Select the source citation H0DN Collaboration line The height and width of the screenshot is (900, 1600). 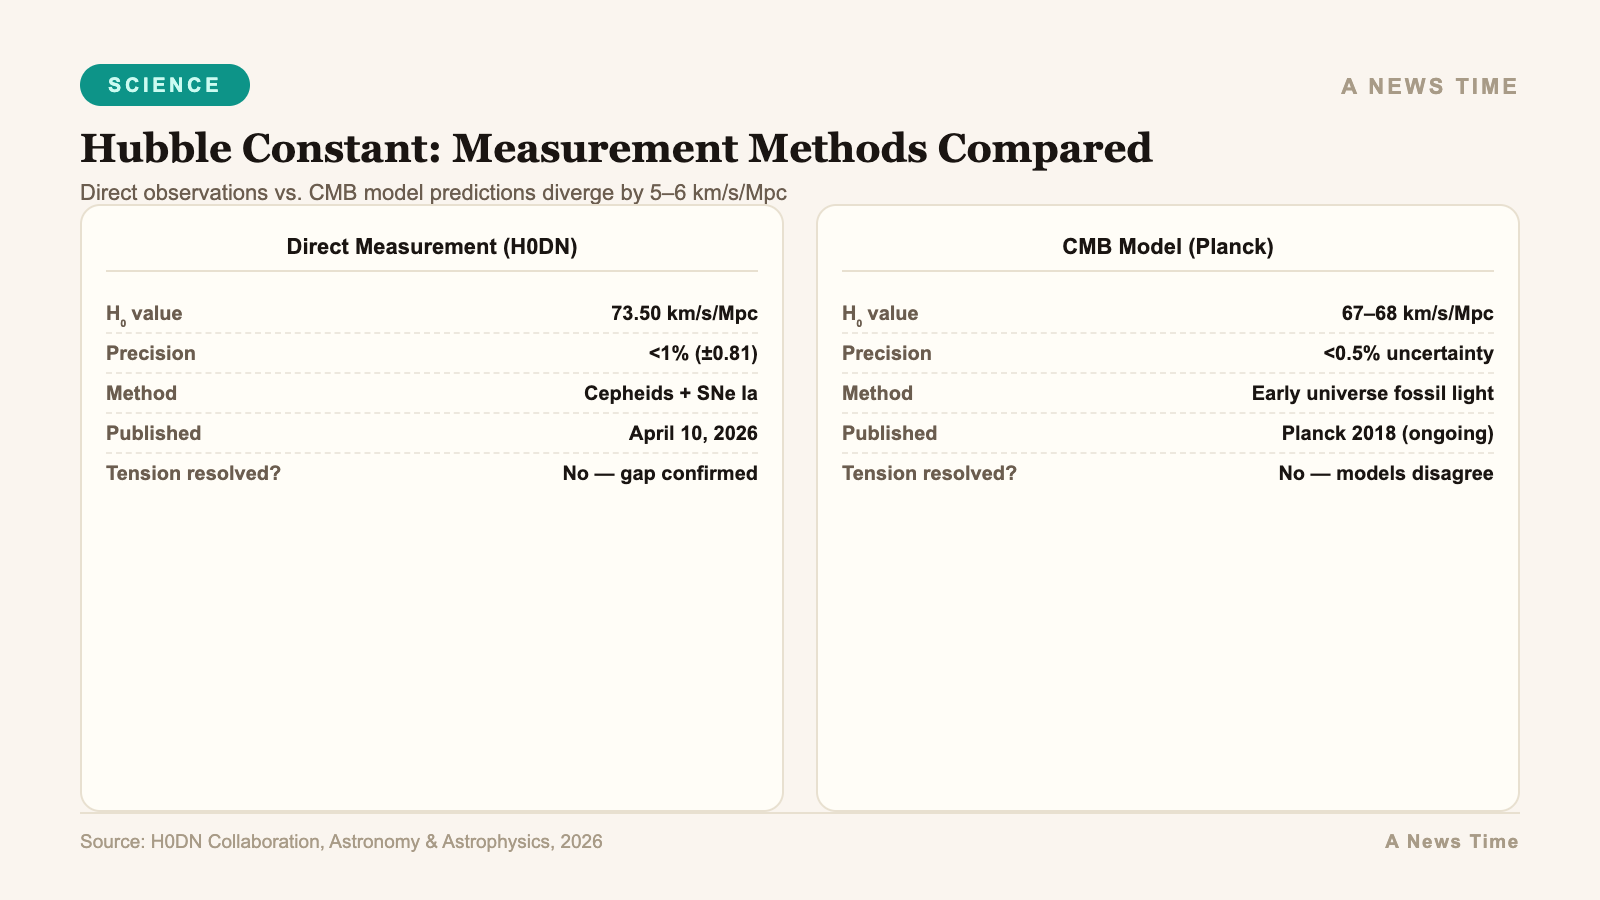pyautogui.click(x=342, y=841)
